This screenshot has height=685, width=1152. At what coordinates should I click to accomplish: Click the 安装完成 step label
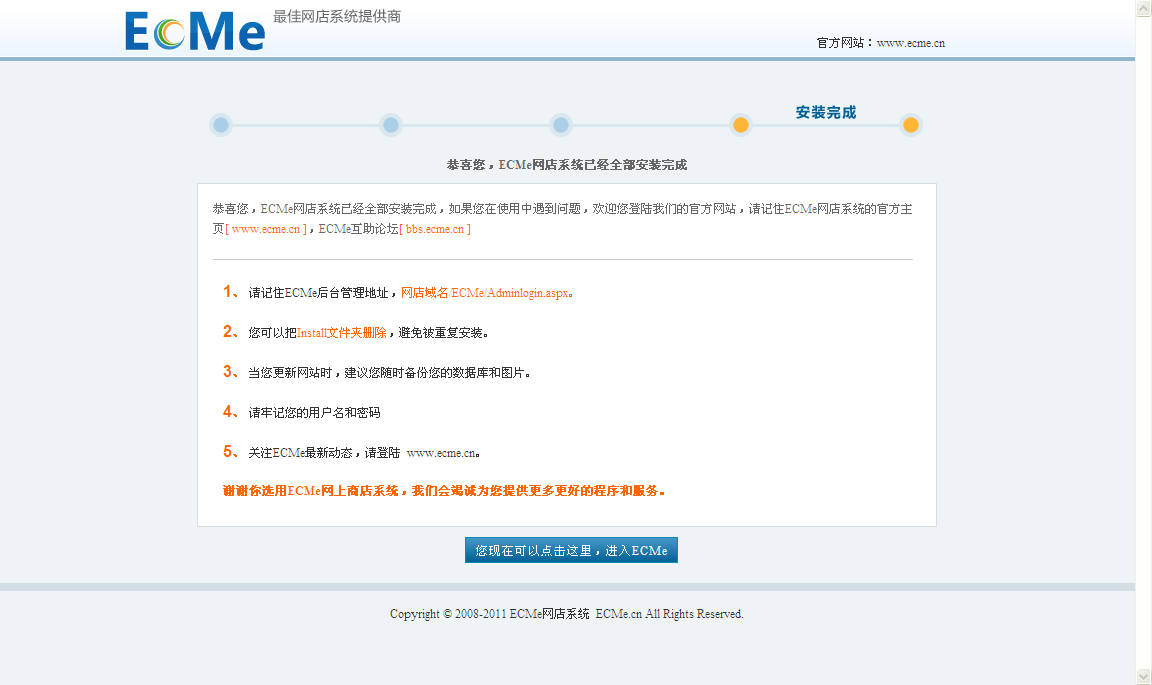coord(826,112)
